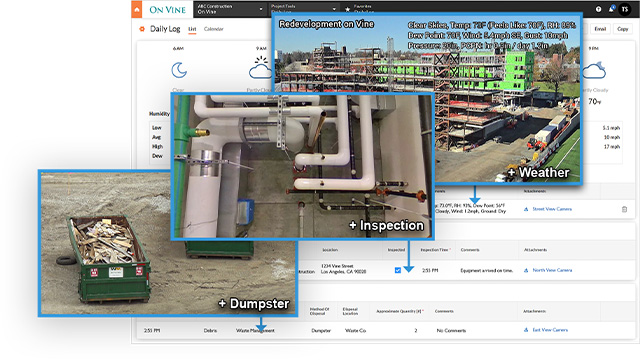The height and width of the screenshot is (360, 640).
Task: Expand the Project Tools dropdown
Action: pos(303,9)
